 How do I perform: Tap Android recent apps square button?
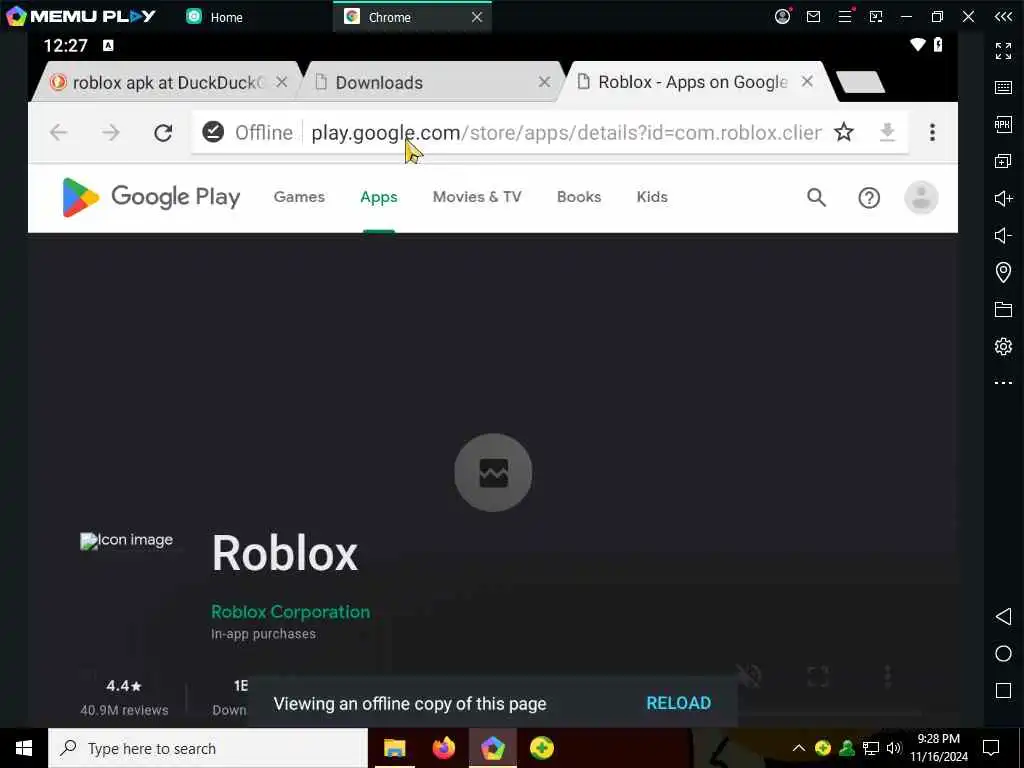(x=1003, y=690)
